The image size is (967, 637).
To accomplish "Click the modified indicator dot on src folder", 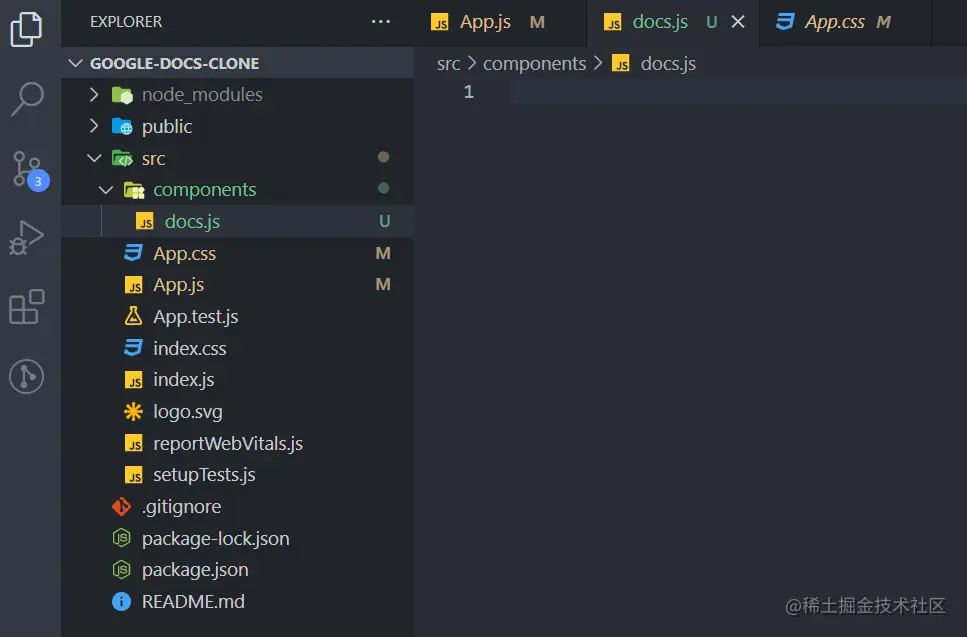I will click(383, 157).
